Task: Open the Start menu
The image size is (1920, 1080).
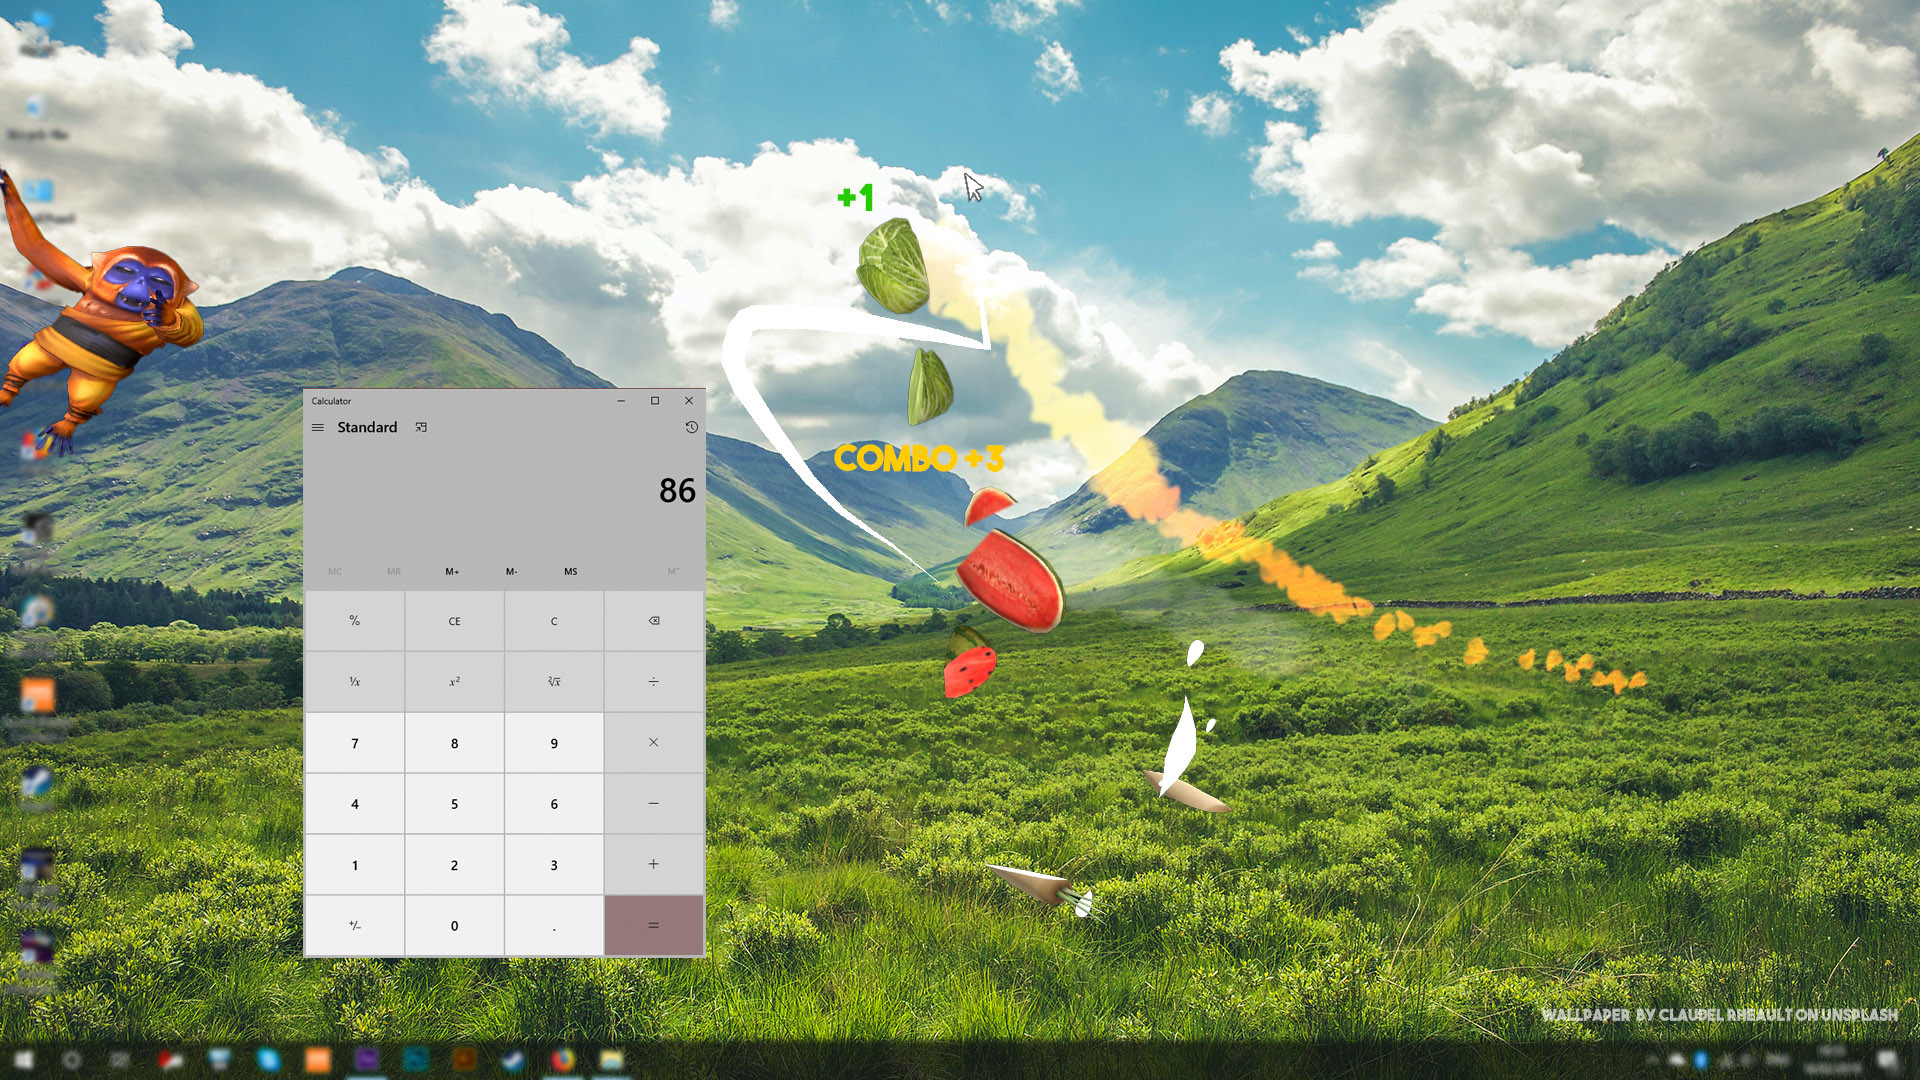Action: 22,1062
